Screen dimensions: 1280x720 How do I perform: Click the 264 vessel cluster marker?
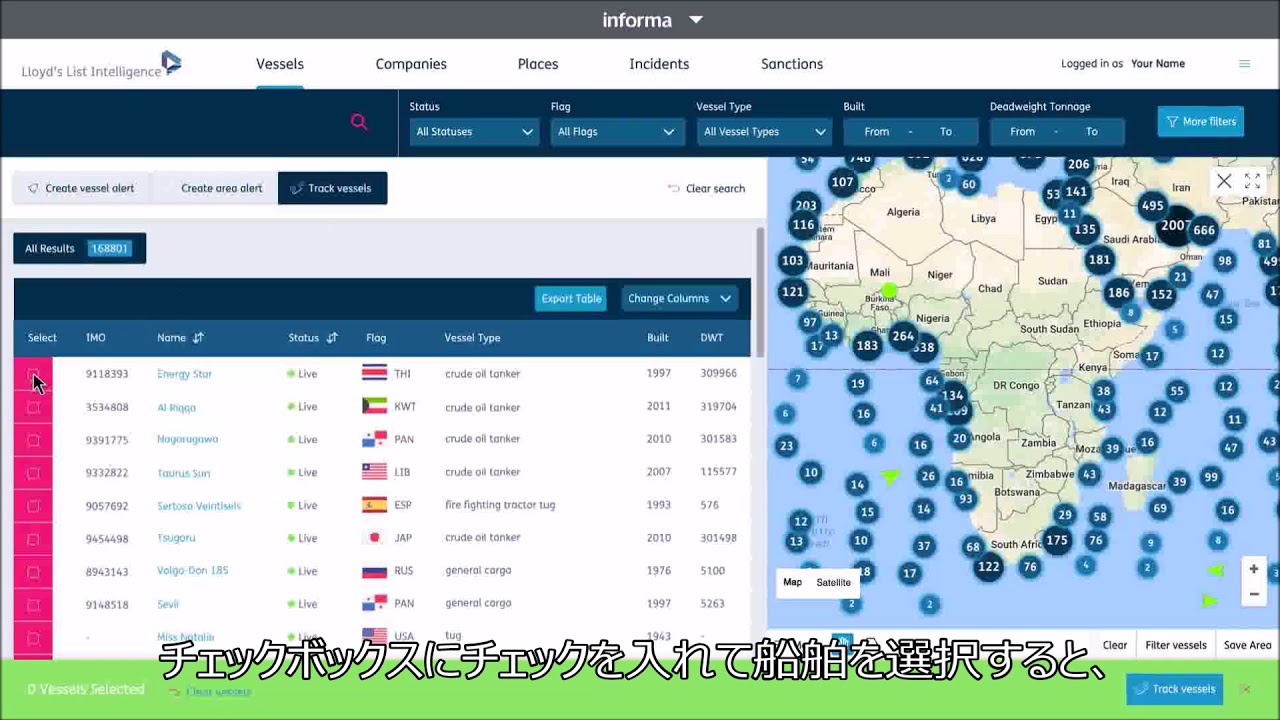coord(903,336)
